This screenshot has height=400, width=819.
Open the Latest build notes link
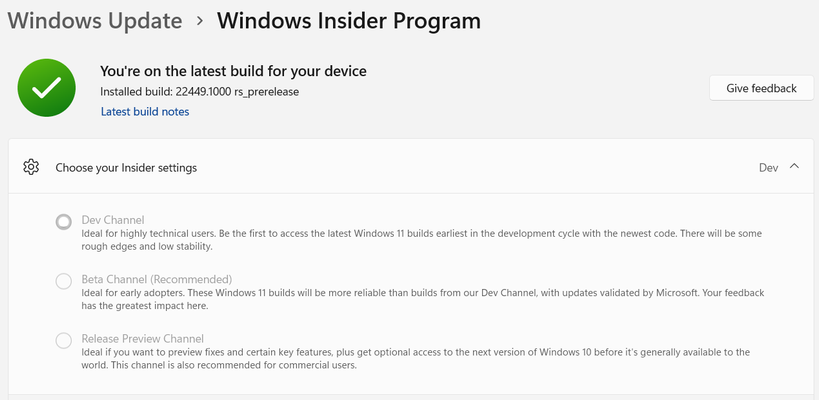(145, 112)
